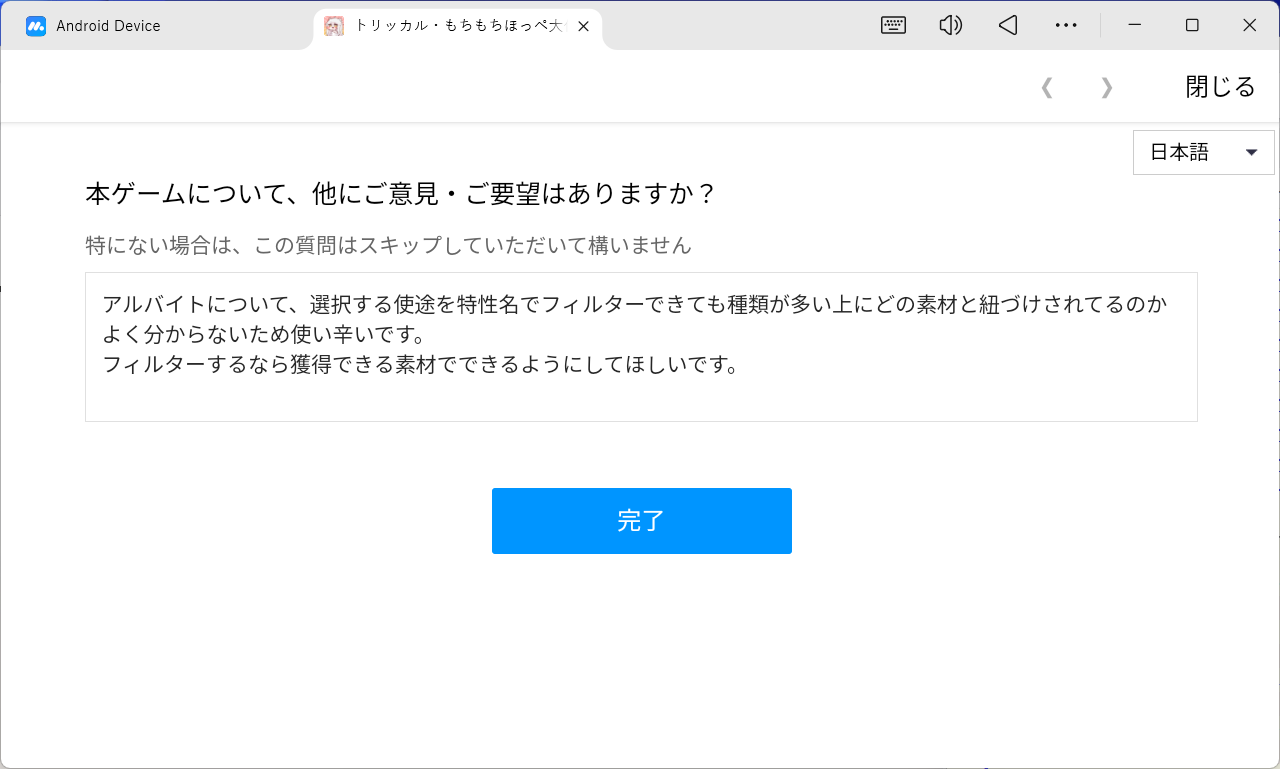This screenshot has width=1280, height=769.
Task: Click the game tab's character thumbnail icon
Action: click(x=334, y=26)
